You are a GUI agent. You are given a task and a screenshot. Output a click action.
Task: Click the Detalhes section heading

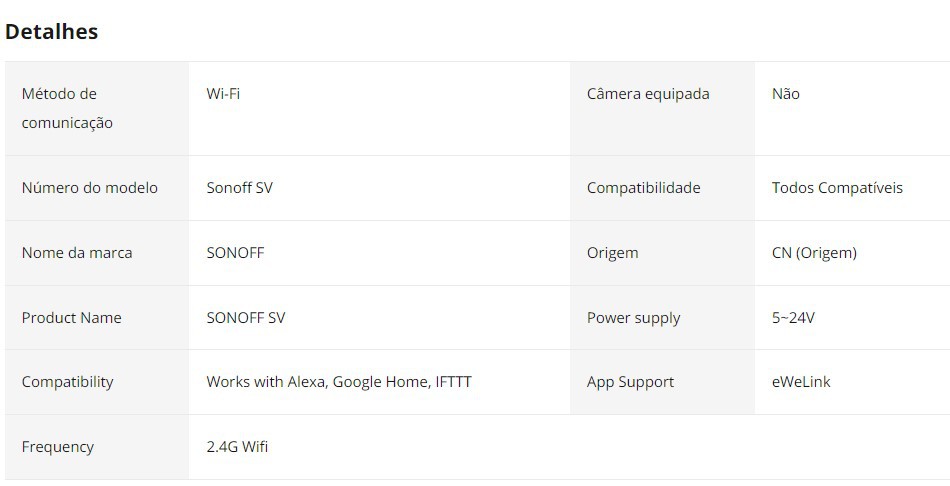click(51, 31)
